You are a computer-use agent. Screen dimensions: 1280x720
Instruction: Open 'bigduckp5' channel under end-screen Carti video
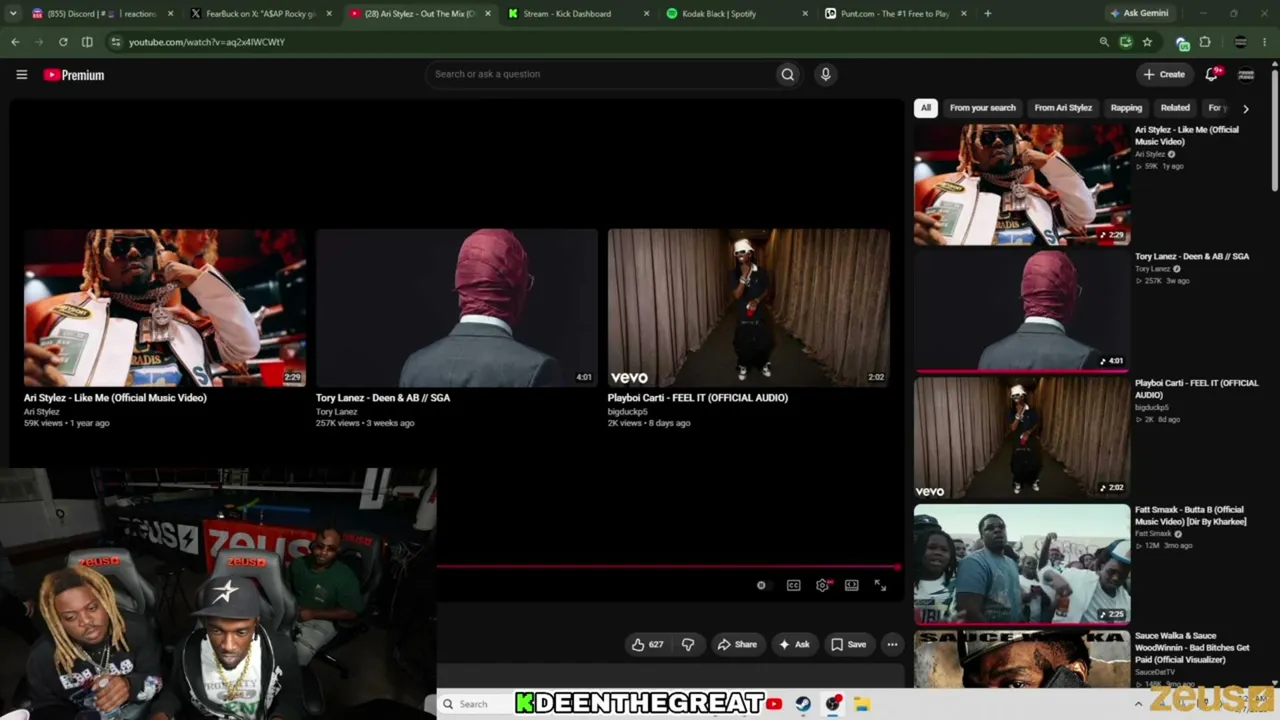coord(628,412)
